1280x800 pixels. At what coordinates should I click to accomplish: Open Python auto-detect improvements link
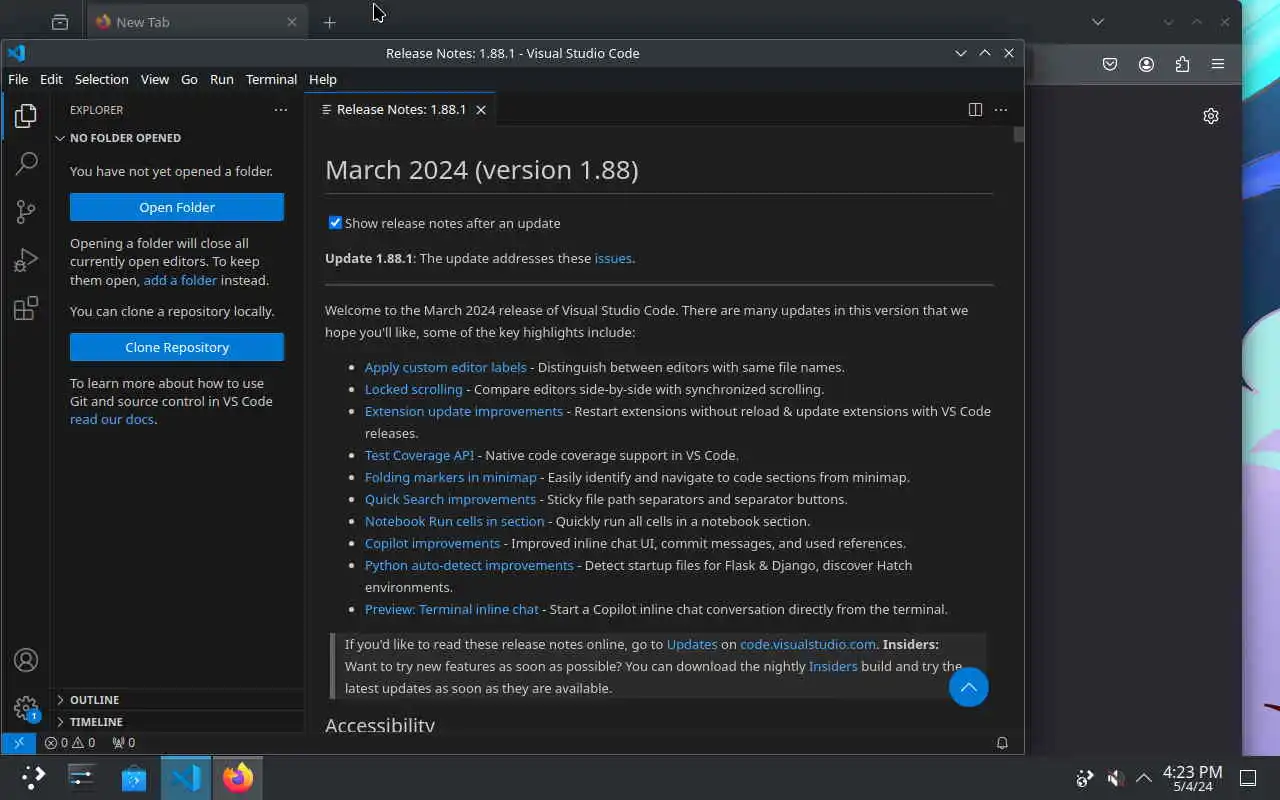point(469,565)
